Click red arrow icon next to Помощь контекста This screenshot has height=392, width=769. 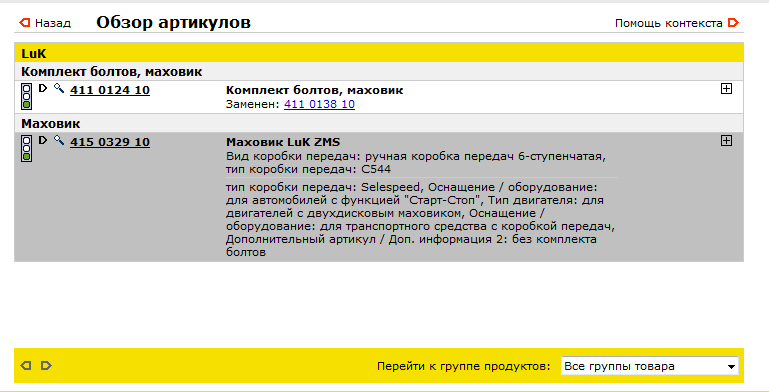[733, 23]
